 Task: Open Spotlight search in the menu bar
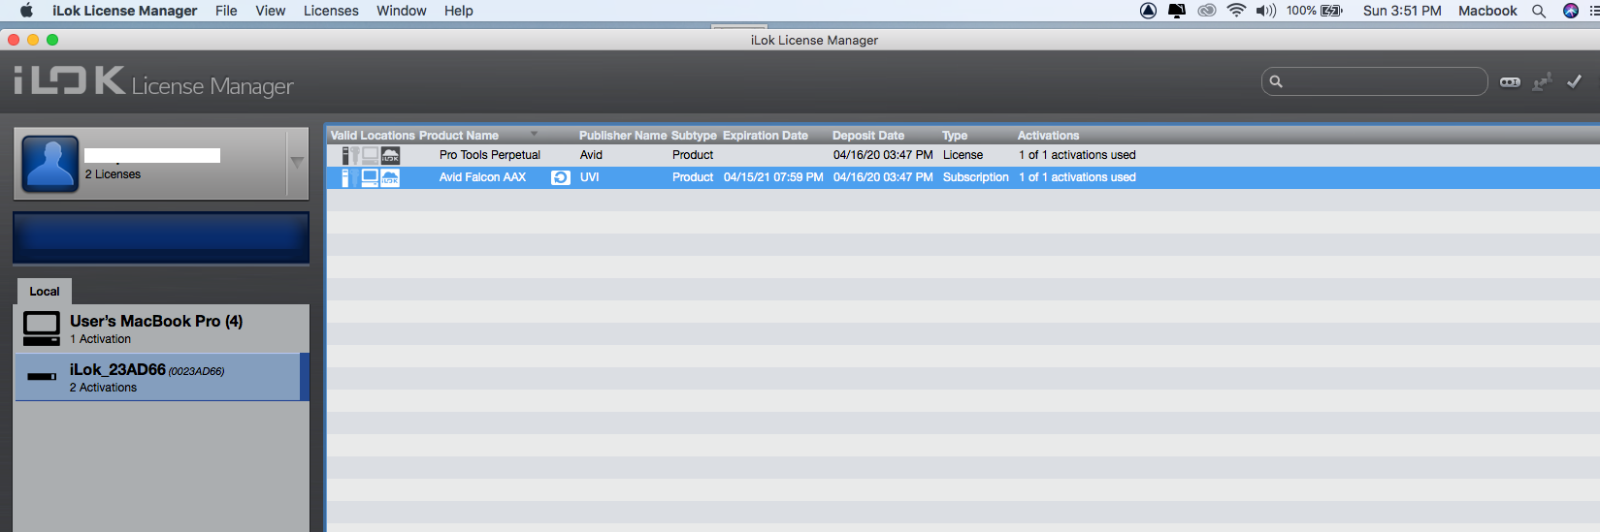click(x=1539, y=11)
